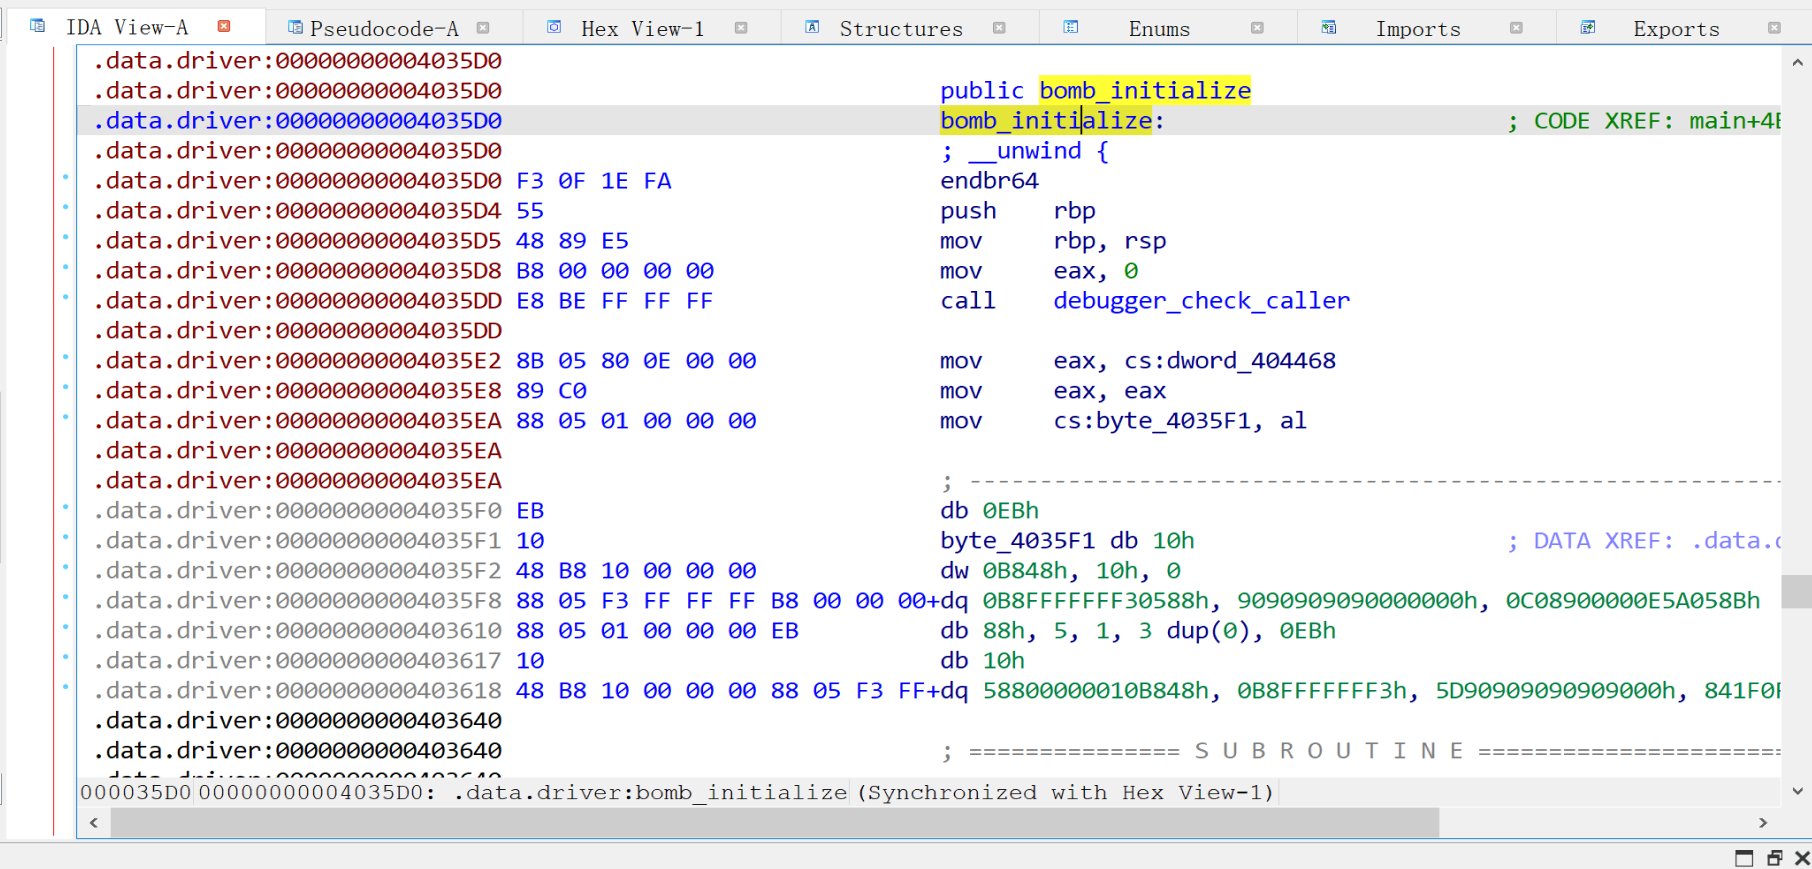This screenshot has height=869, width=1812.
Task: Switch to the IDA View-A tab
Action: [x=127, y=27]
